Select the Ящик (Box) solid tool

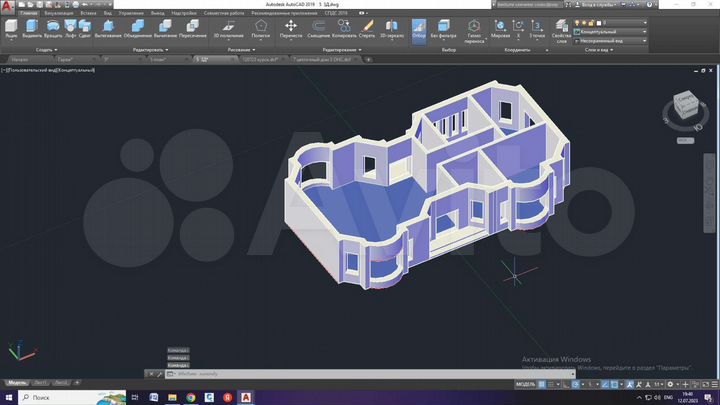click(x=9, y=27)
